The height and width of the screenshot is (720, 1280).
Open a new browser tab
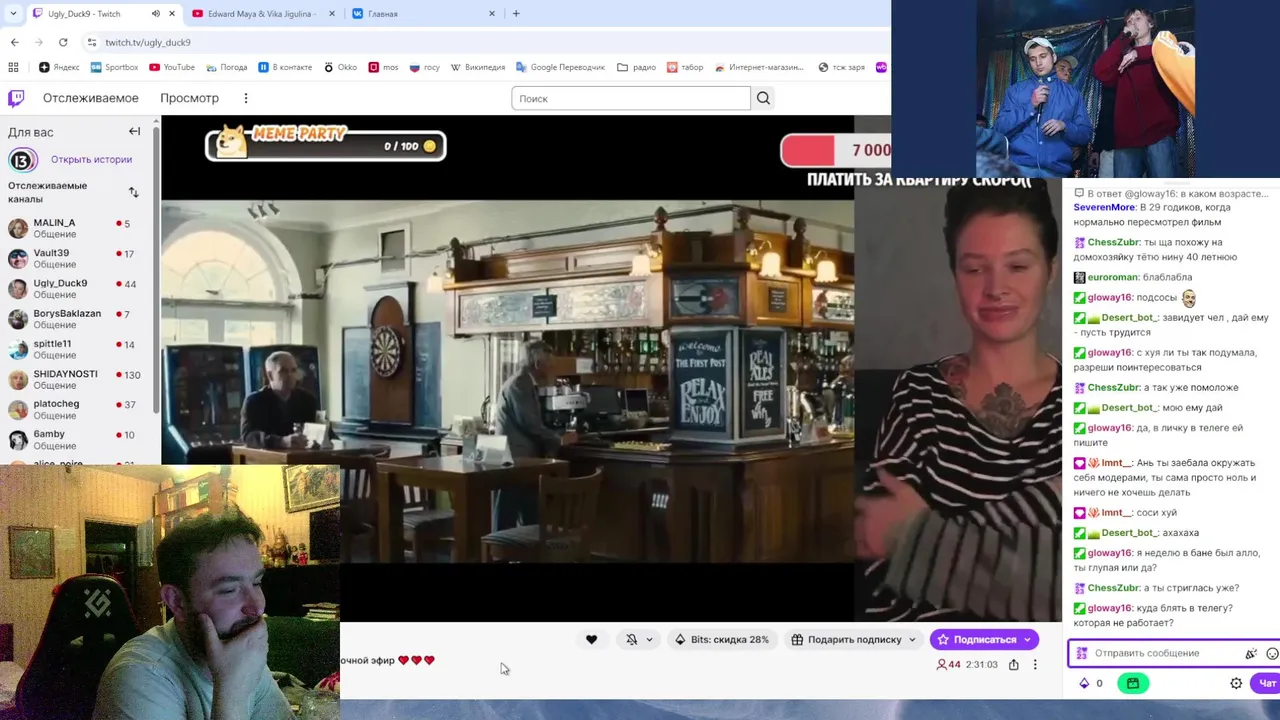516,14
